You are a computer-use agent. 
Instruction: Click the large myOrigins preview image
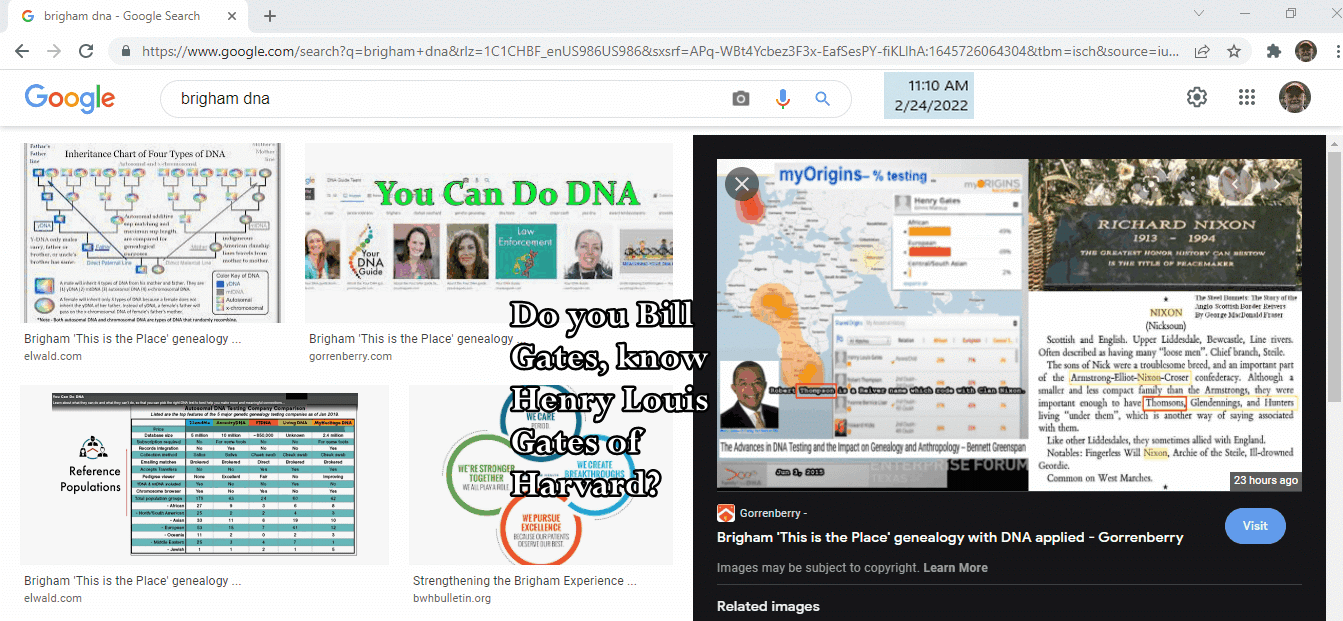(1009, 325)
